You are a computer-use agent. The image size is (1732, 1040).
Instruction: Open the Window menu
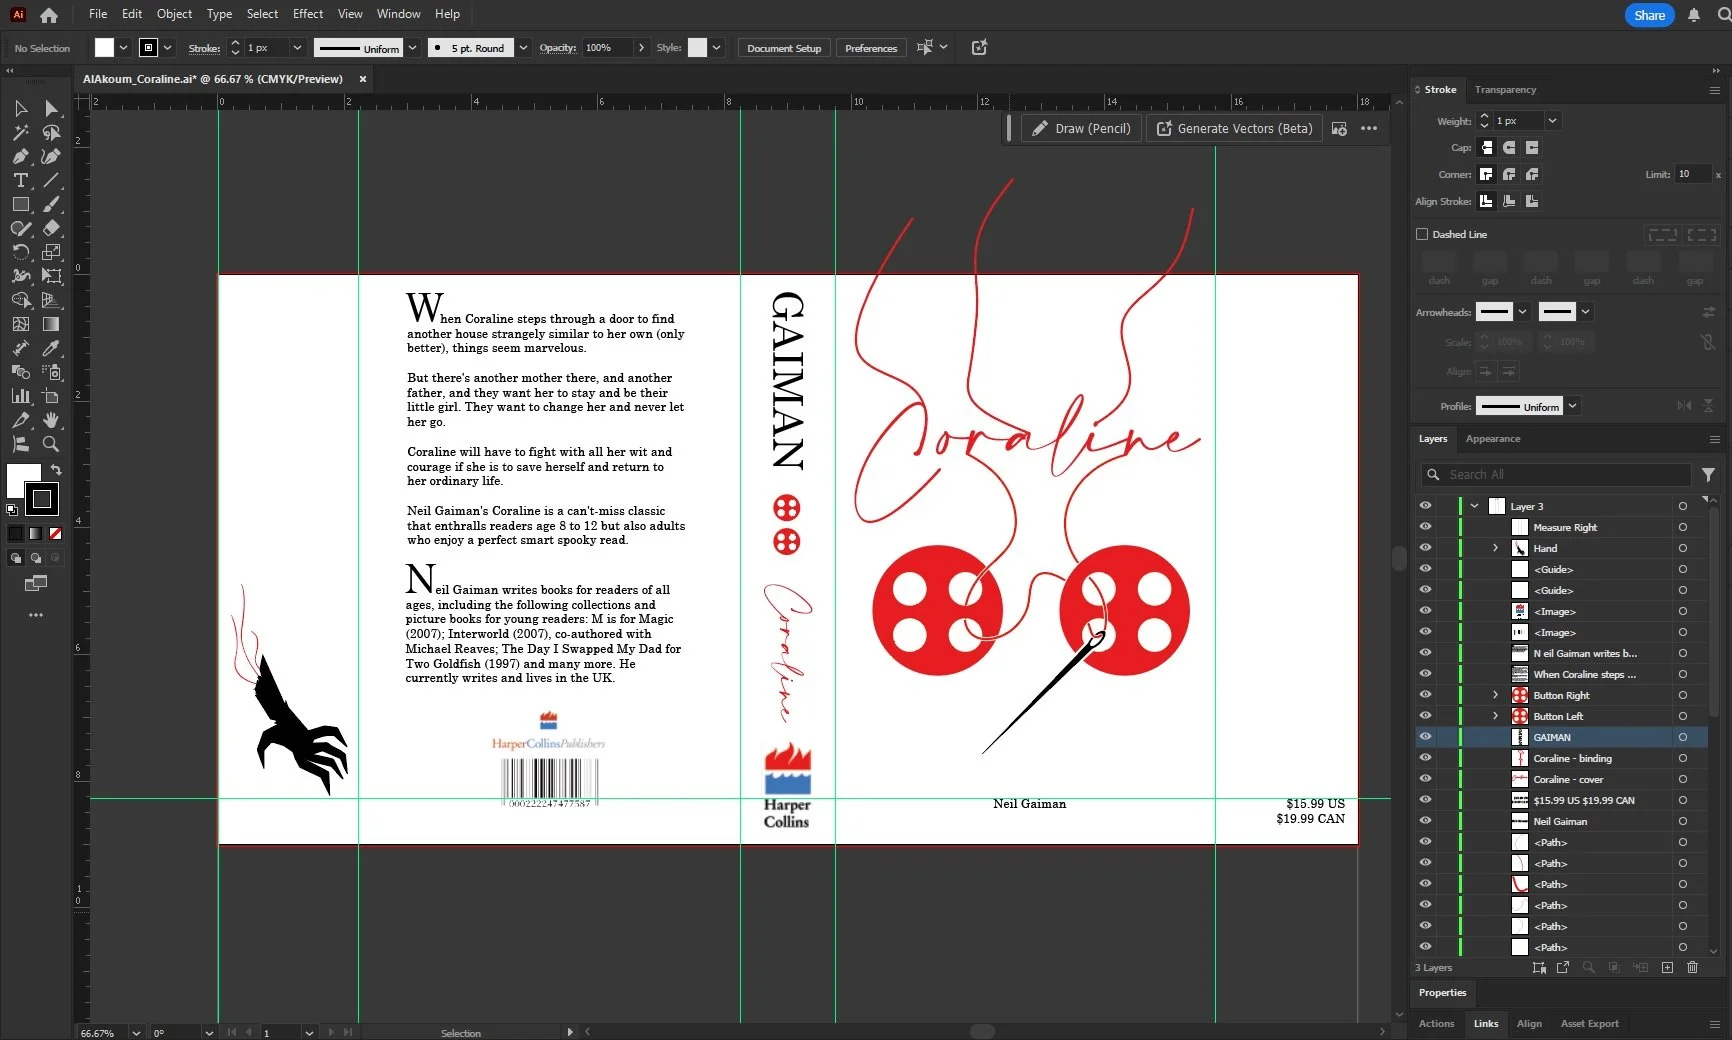[x=399, y=14]
